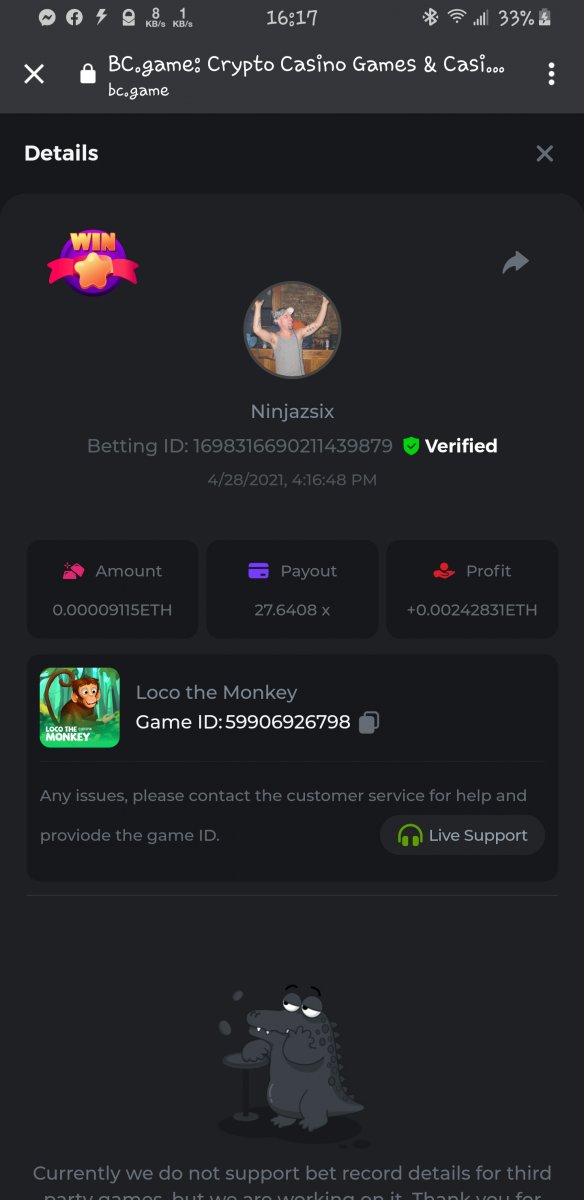Click the green Verified shield badge
Viewport: 584px width, 1200px height.
pyautogui.click(x=411, y=446)
